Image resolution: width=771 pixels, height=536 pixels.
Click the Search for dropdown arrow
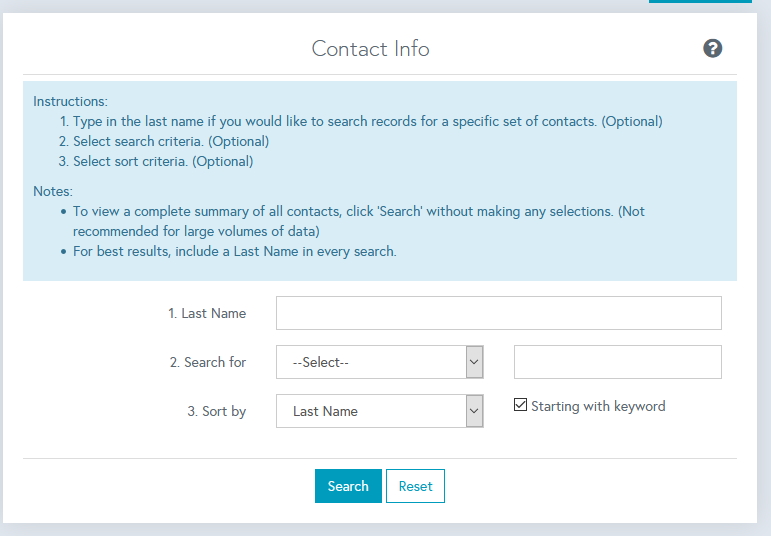click(474, 362)
